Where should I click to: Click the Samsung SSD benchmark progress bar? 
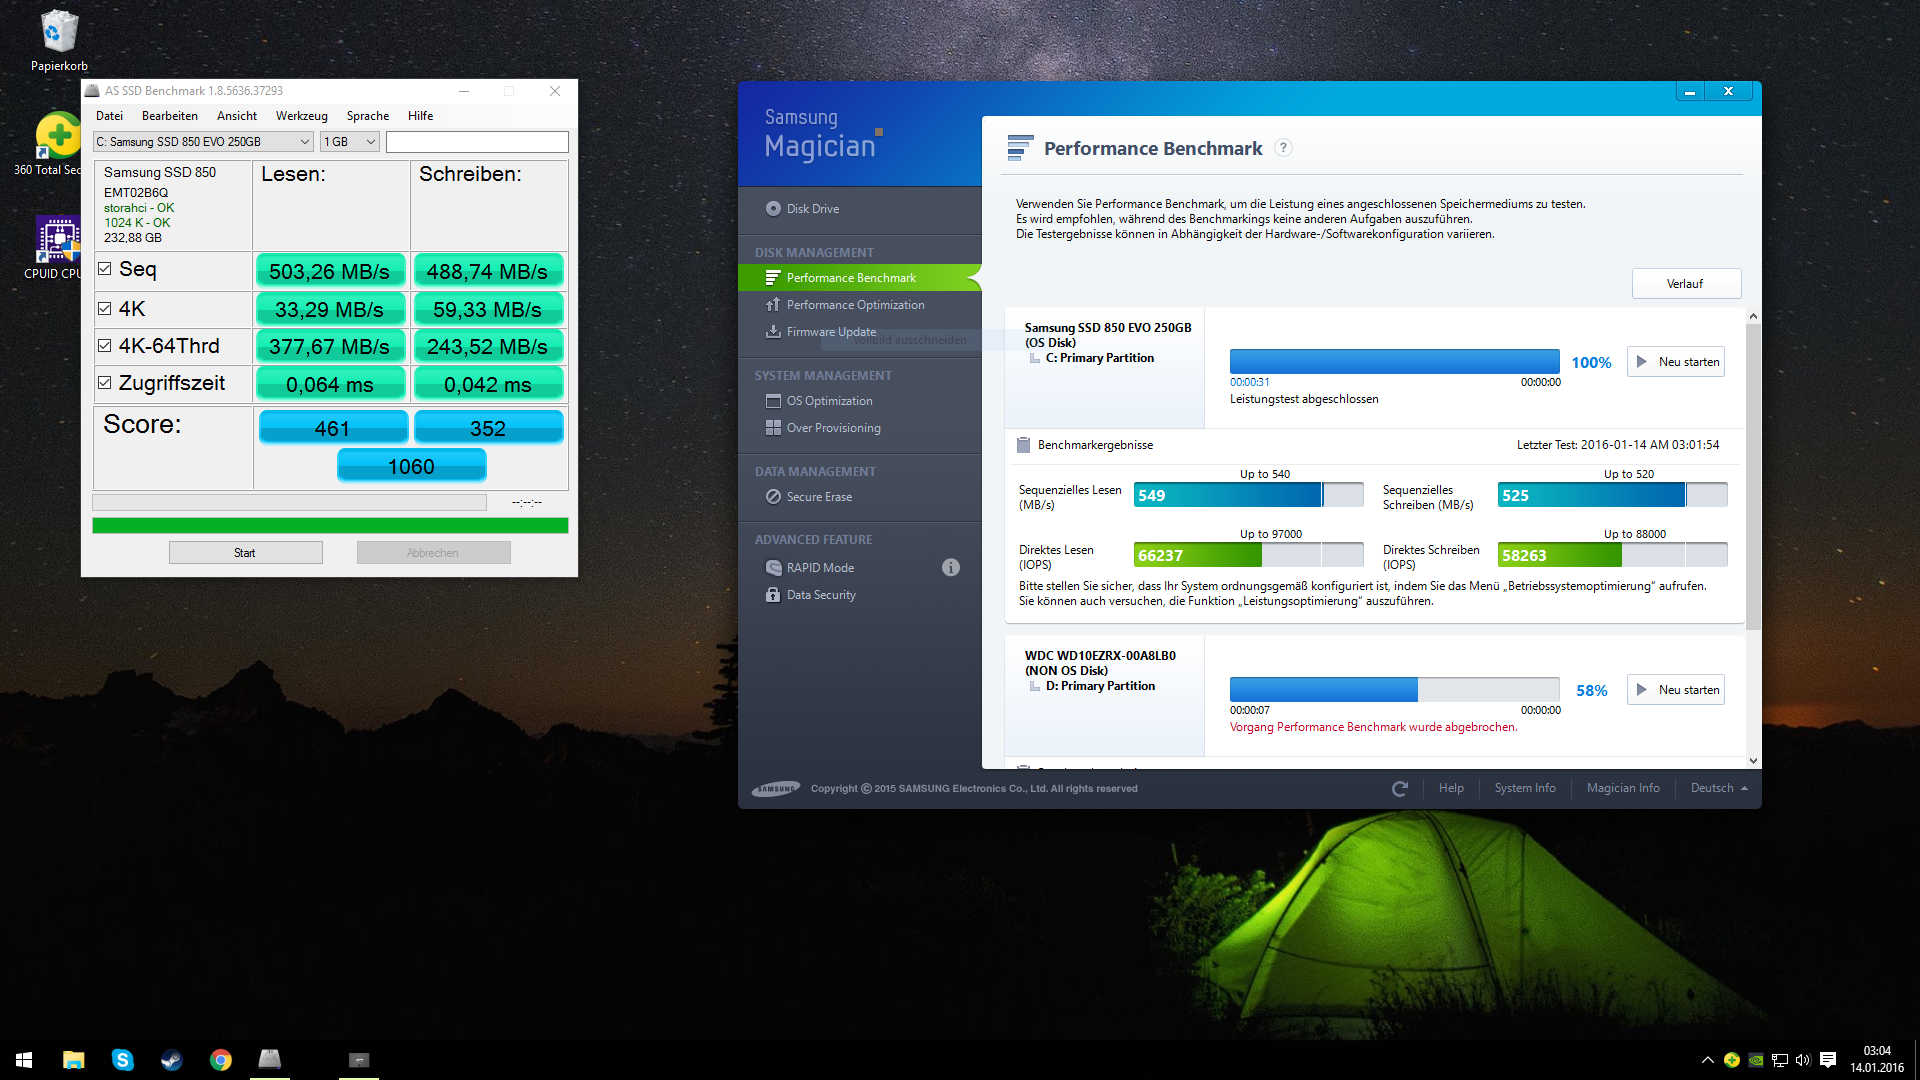(x=1394, y=362)
